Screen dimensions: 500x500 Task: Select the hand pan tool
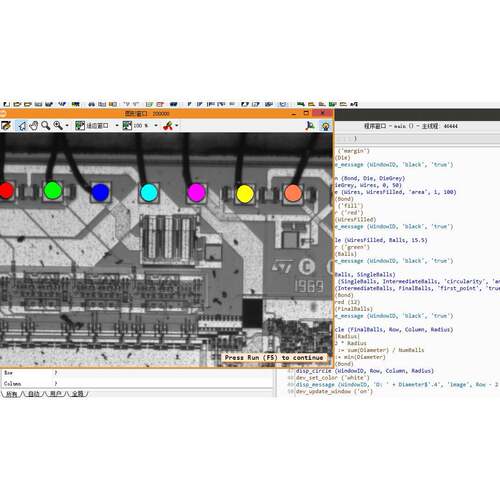pos(34,126)
